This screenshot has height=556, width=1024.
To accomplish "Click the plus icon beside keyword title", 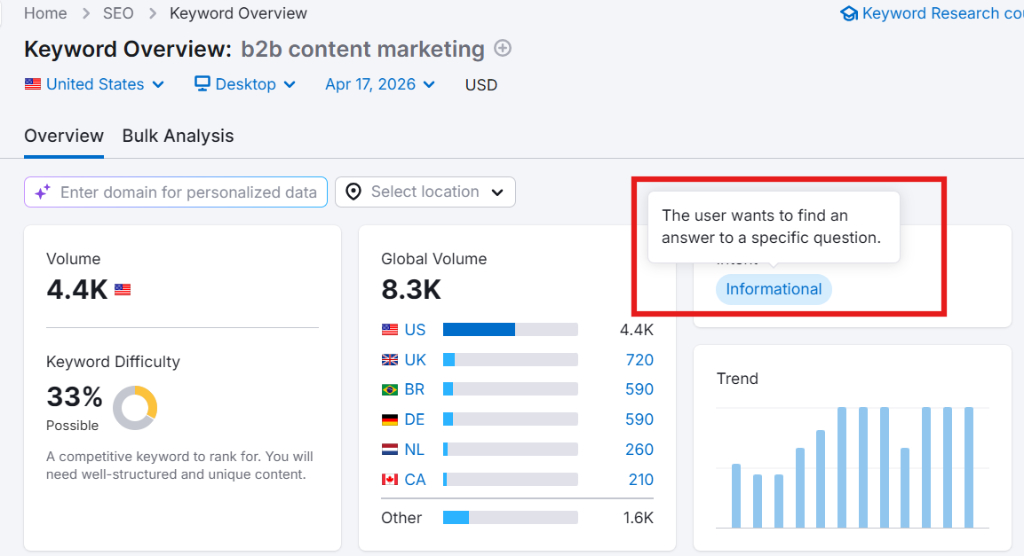I will coord(503,49).
